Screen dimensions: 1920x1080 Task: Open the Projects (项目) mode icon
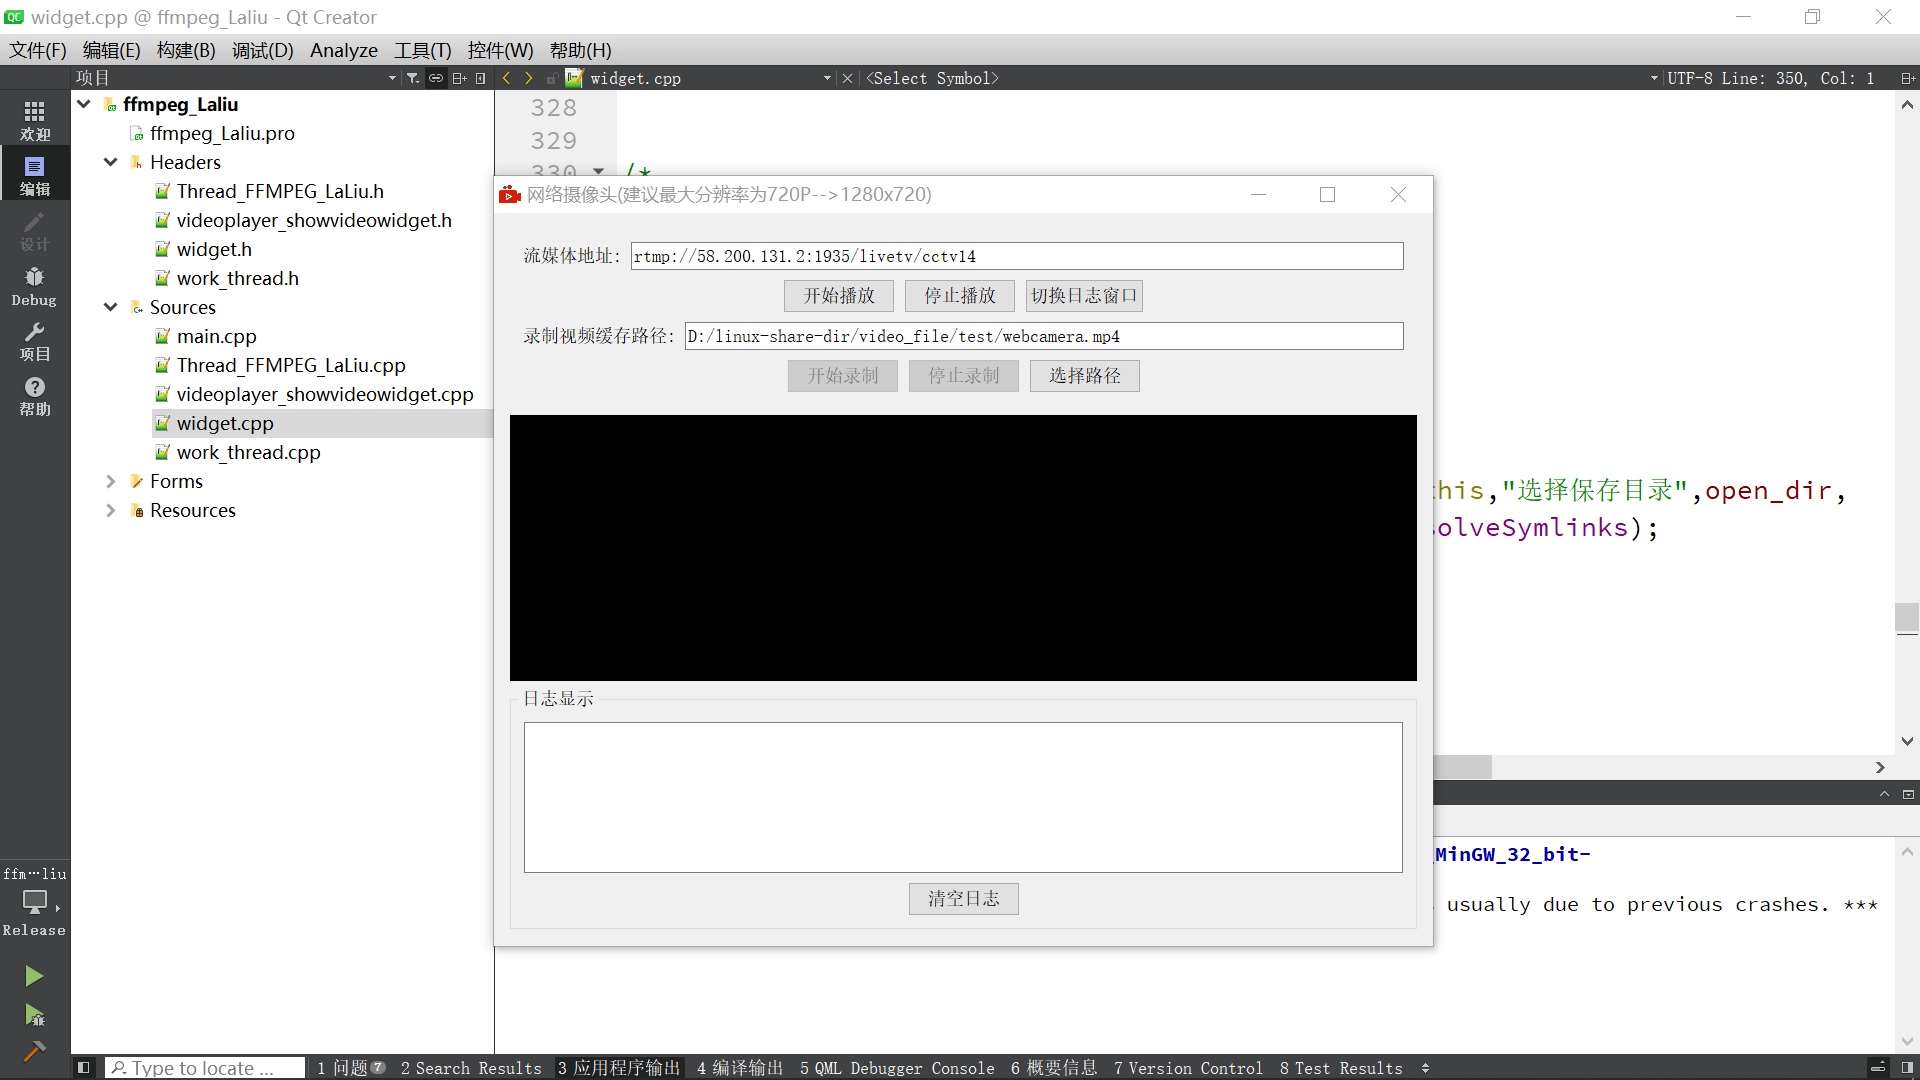(35, 340)
